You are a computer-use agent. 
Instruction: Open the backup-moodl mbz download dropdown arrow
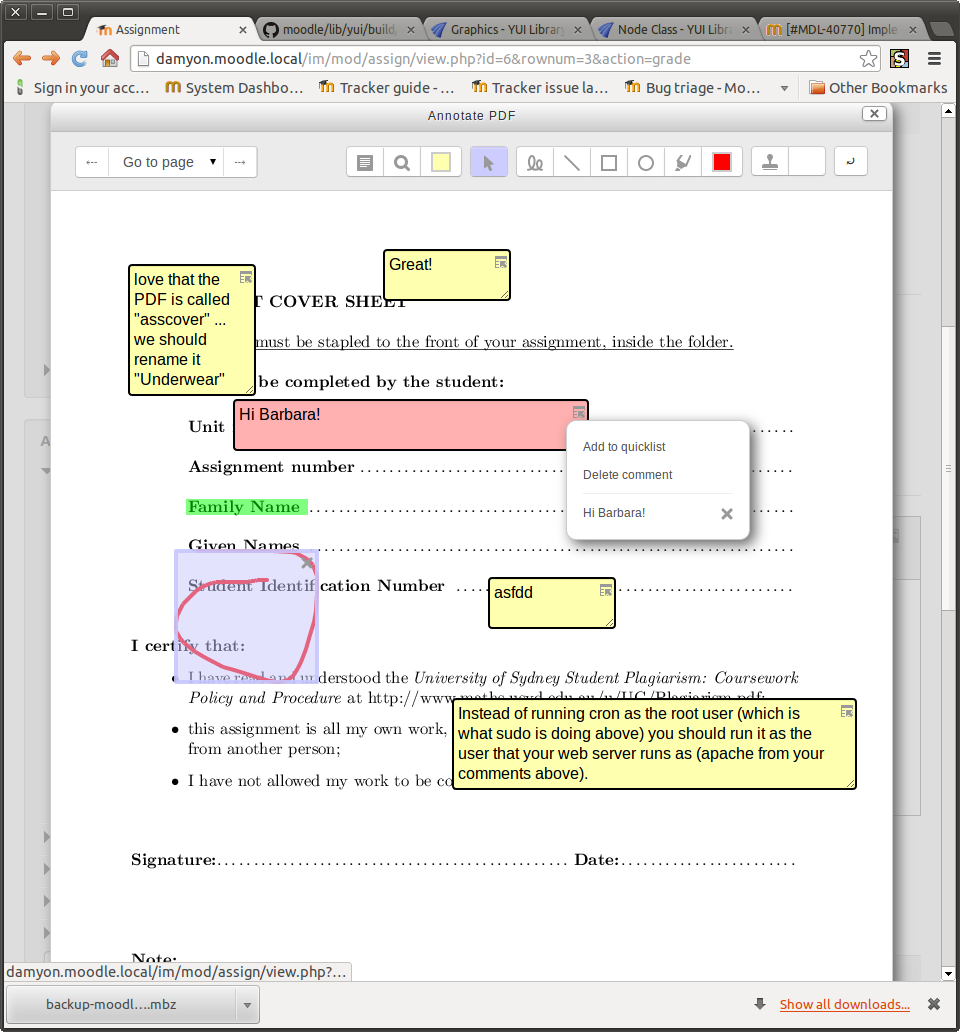[x=247, y=1005]
